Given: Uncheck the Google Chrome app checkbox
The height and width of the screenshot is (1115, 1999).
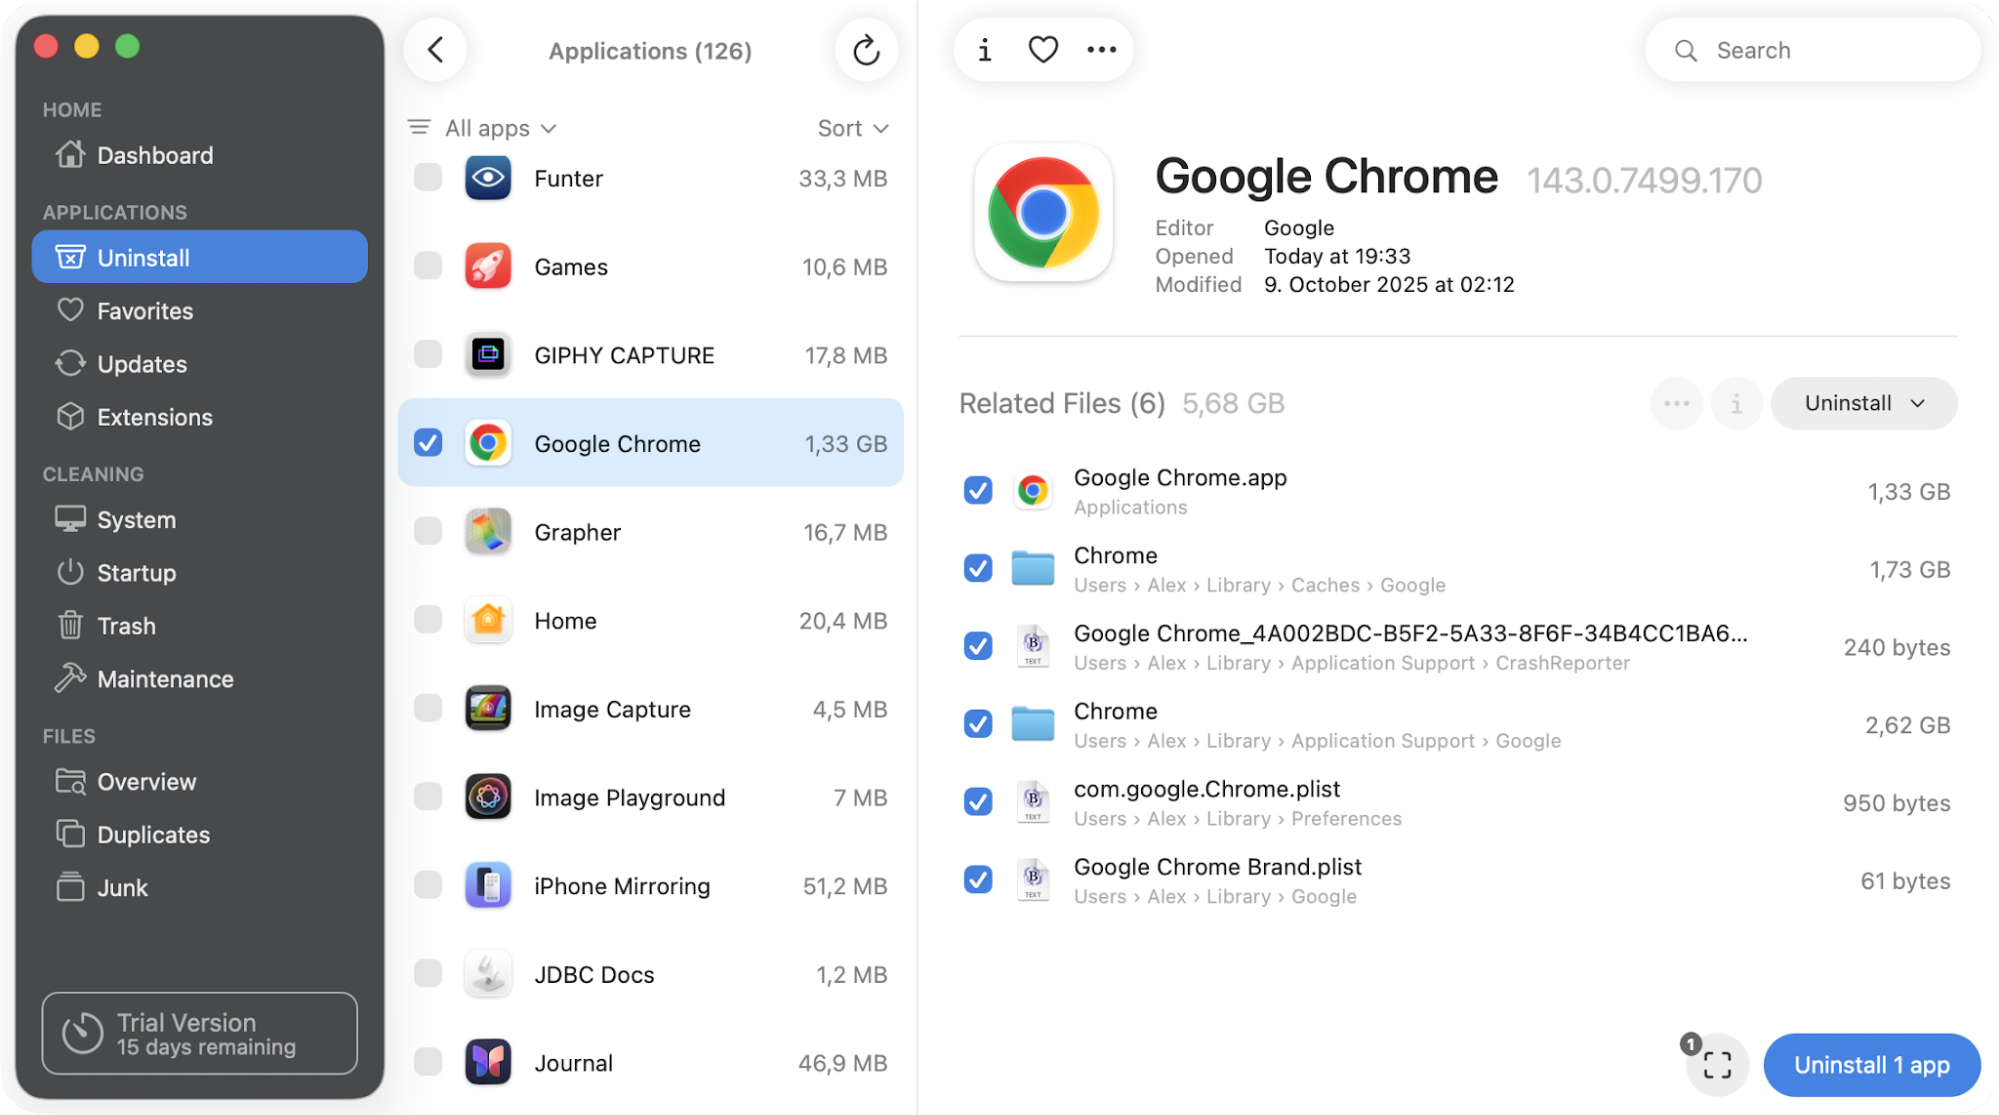Looking at the screenshot, I should coord(428,443).
